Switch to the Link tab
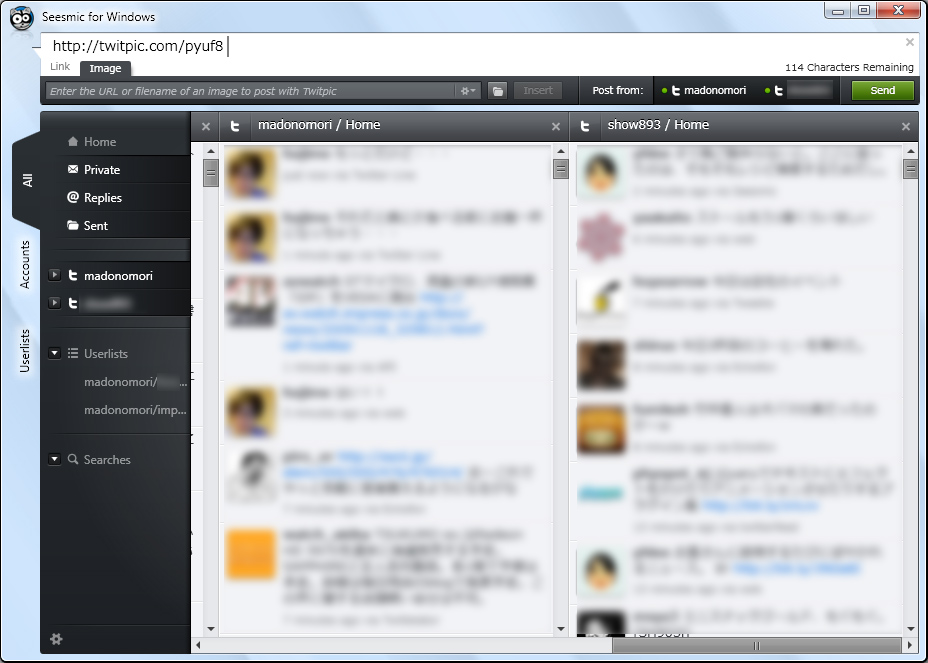 58,67
